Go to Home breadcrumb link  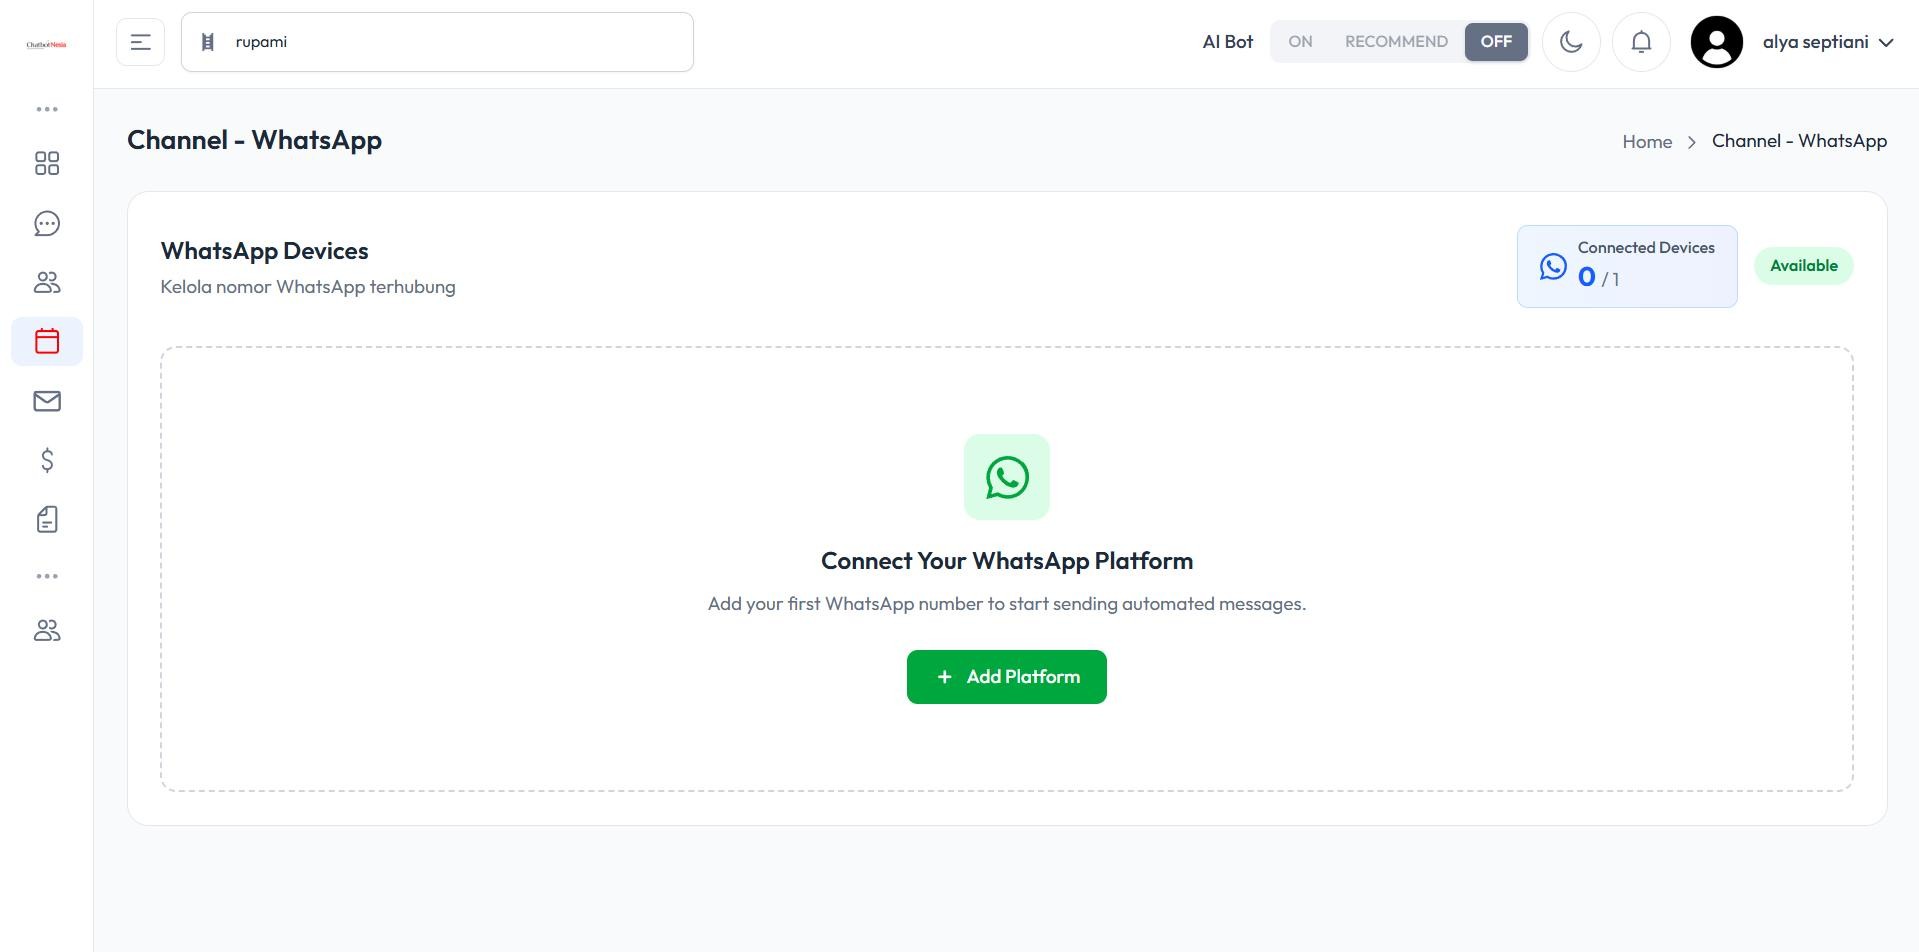coord(1647,142)
